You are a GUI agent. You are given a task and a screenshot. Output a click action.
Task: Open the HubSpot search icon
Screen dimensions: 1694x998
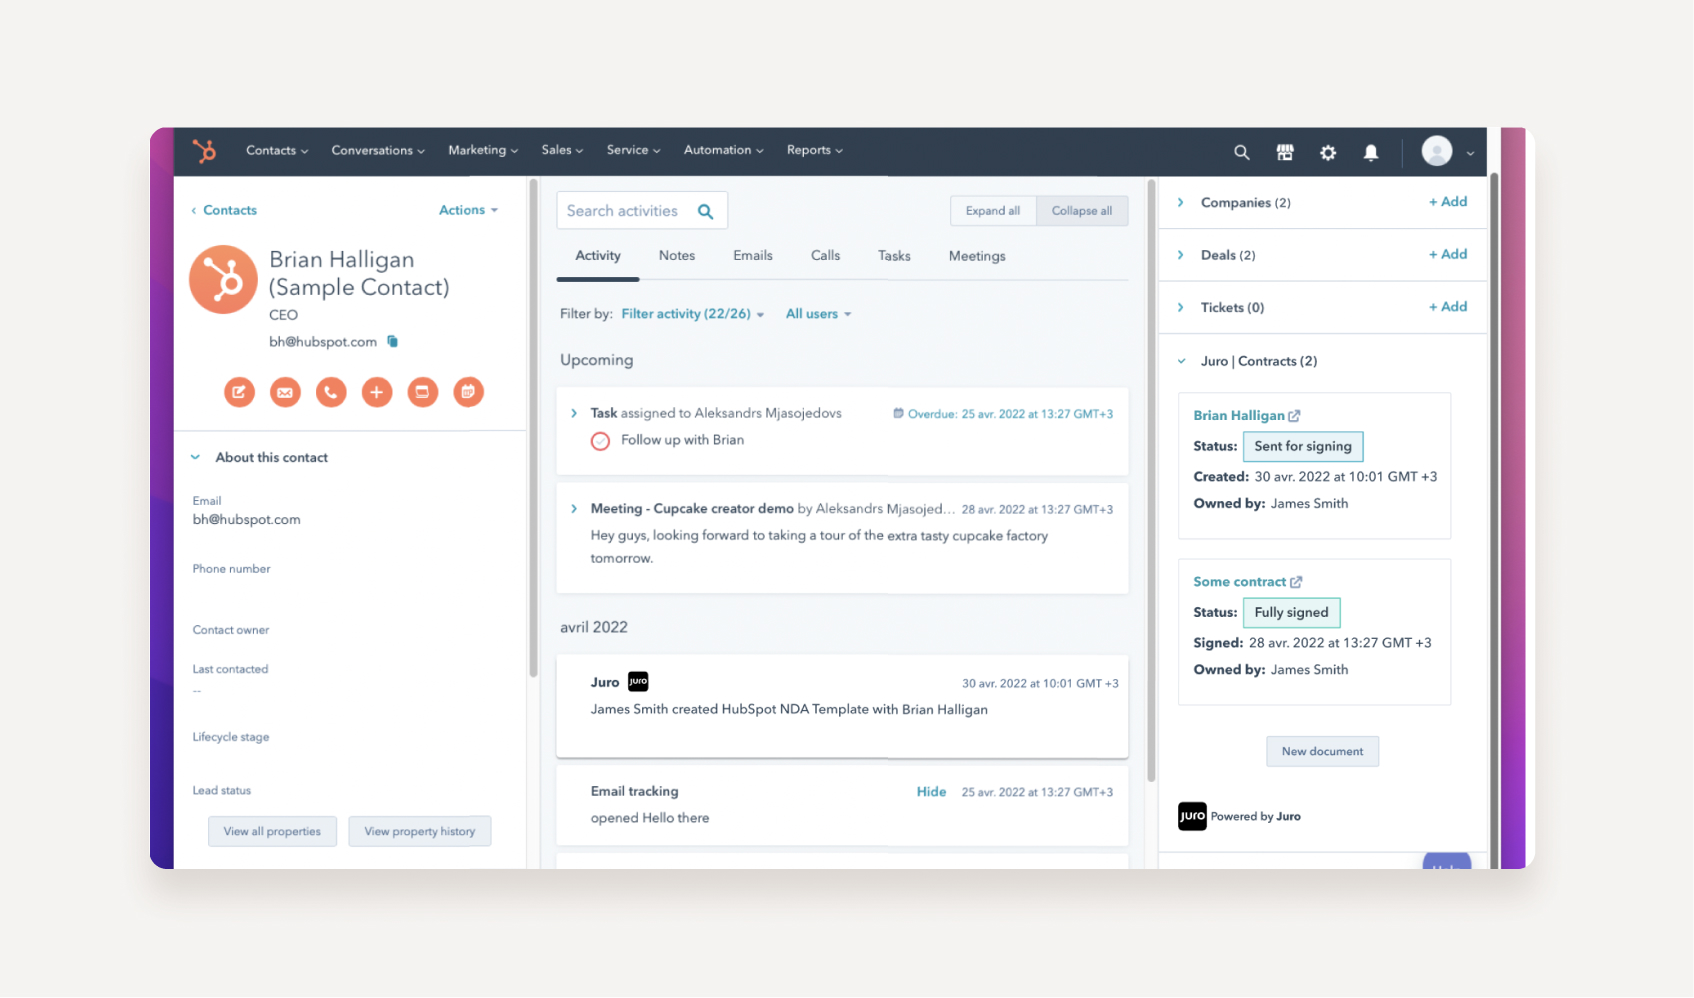1241,152
